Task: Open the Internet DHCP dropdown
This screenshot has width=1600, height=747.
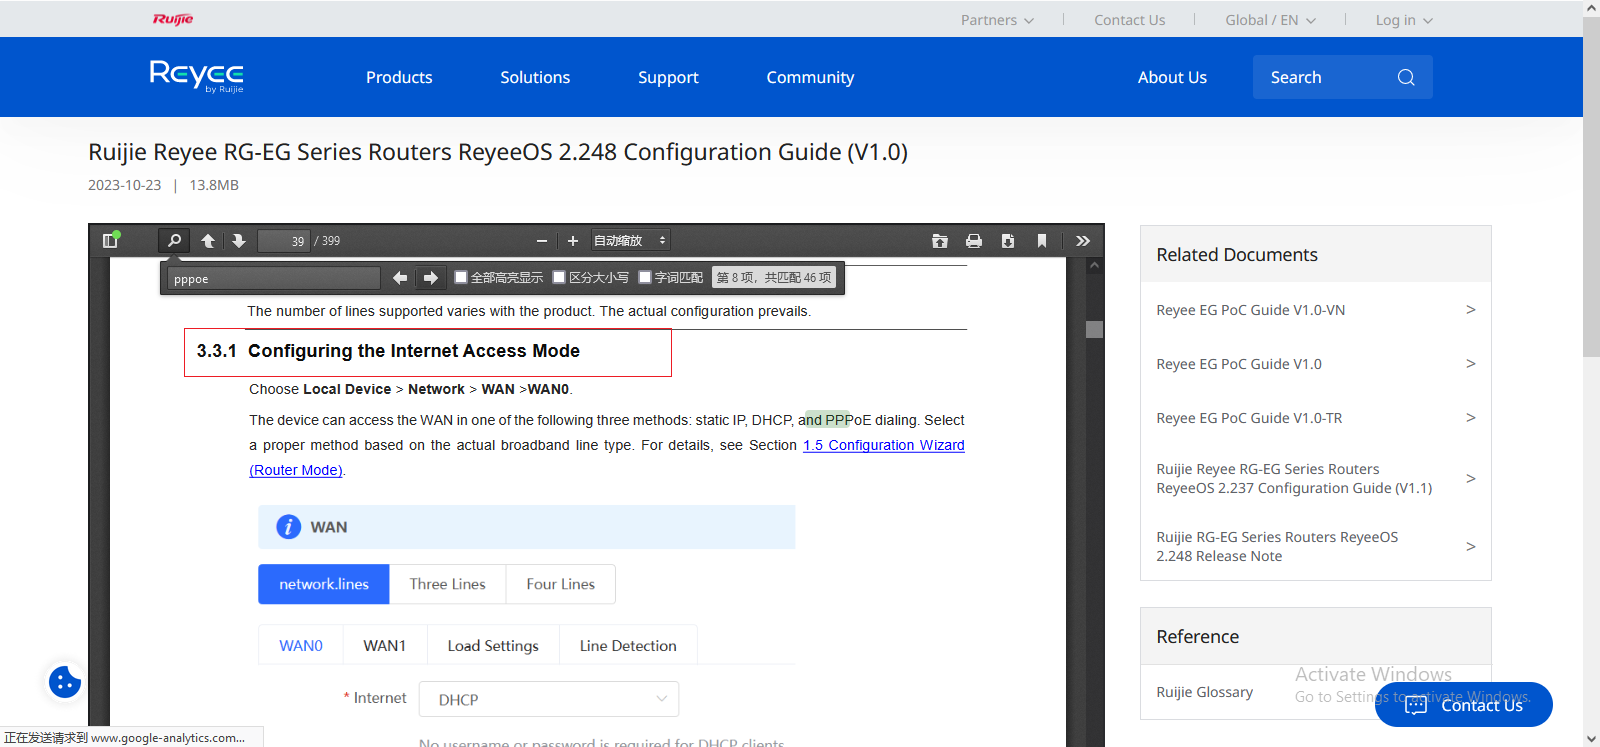Action: point(549,699)
